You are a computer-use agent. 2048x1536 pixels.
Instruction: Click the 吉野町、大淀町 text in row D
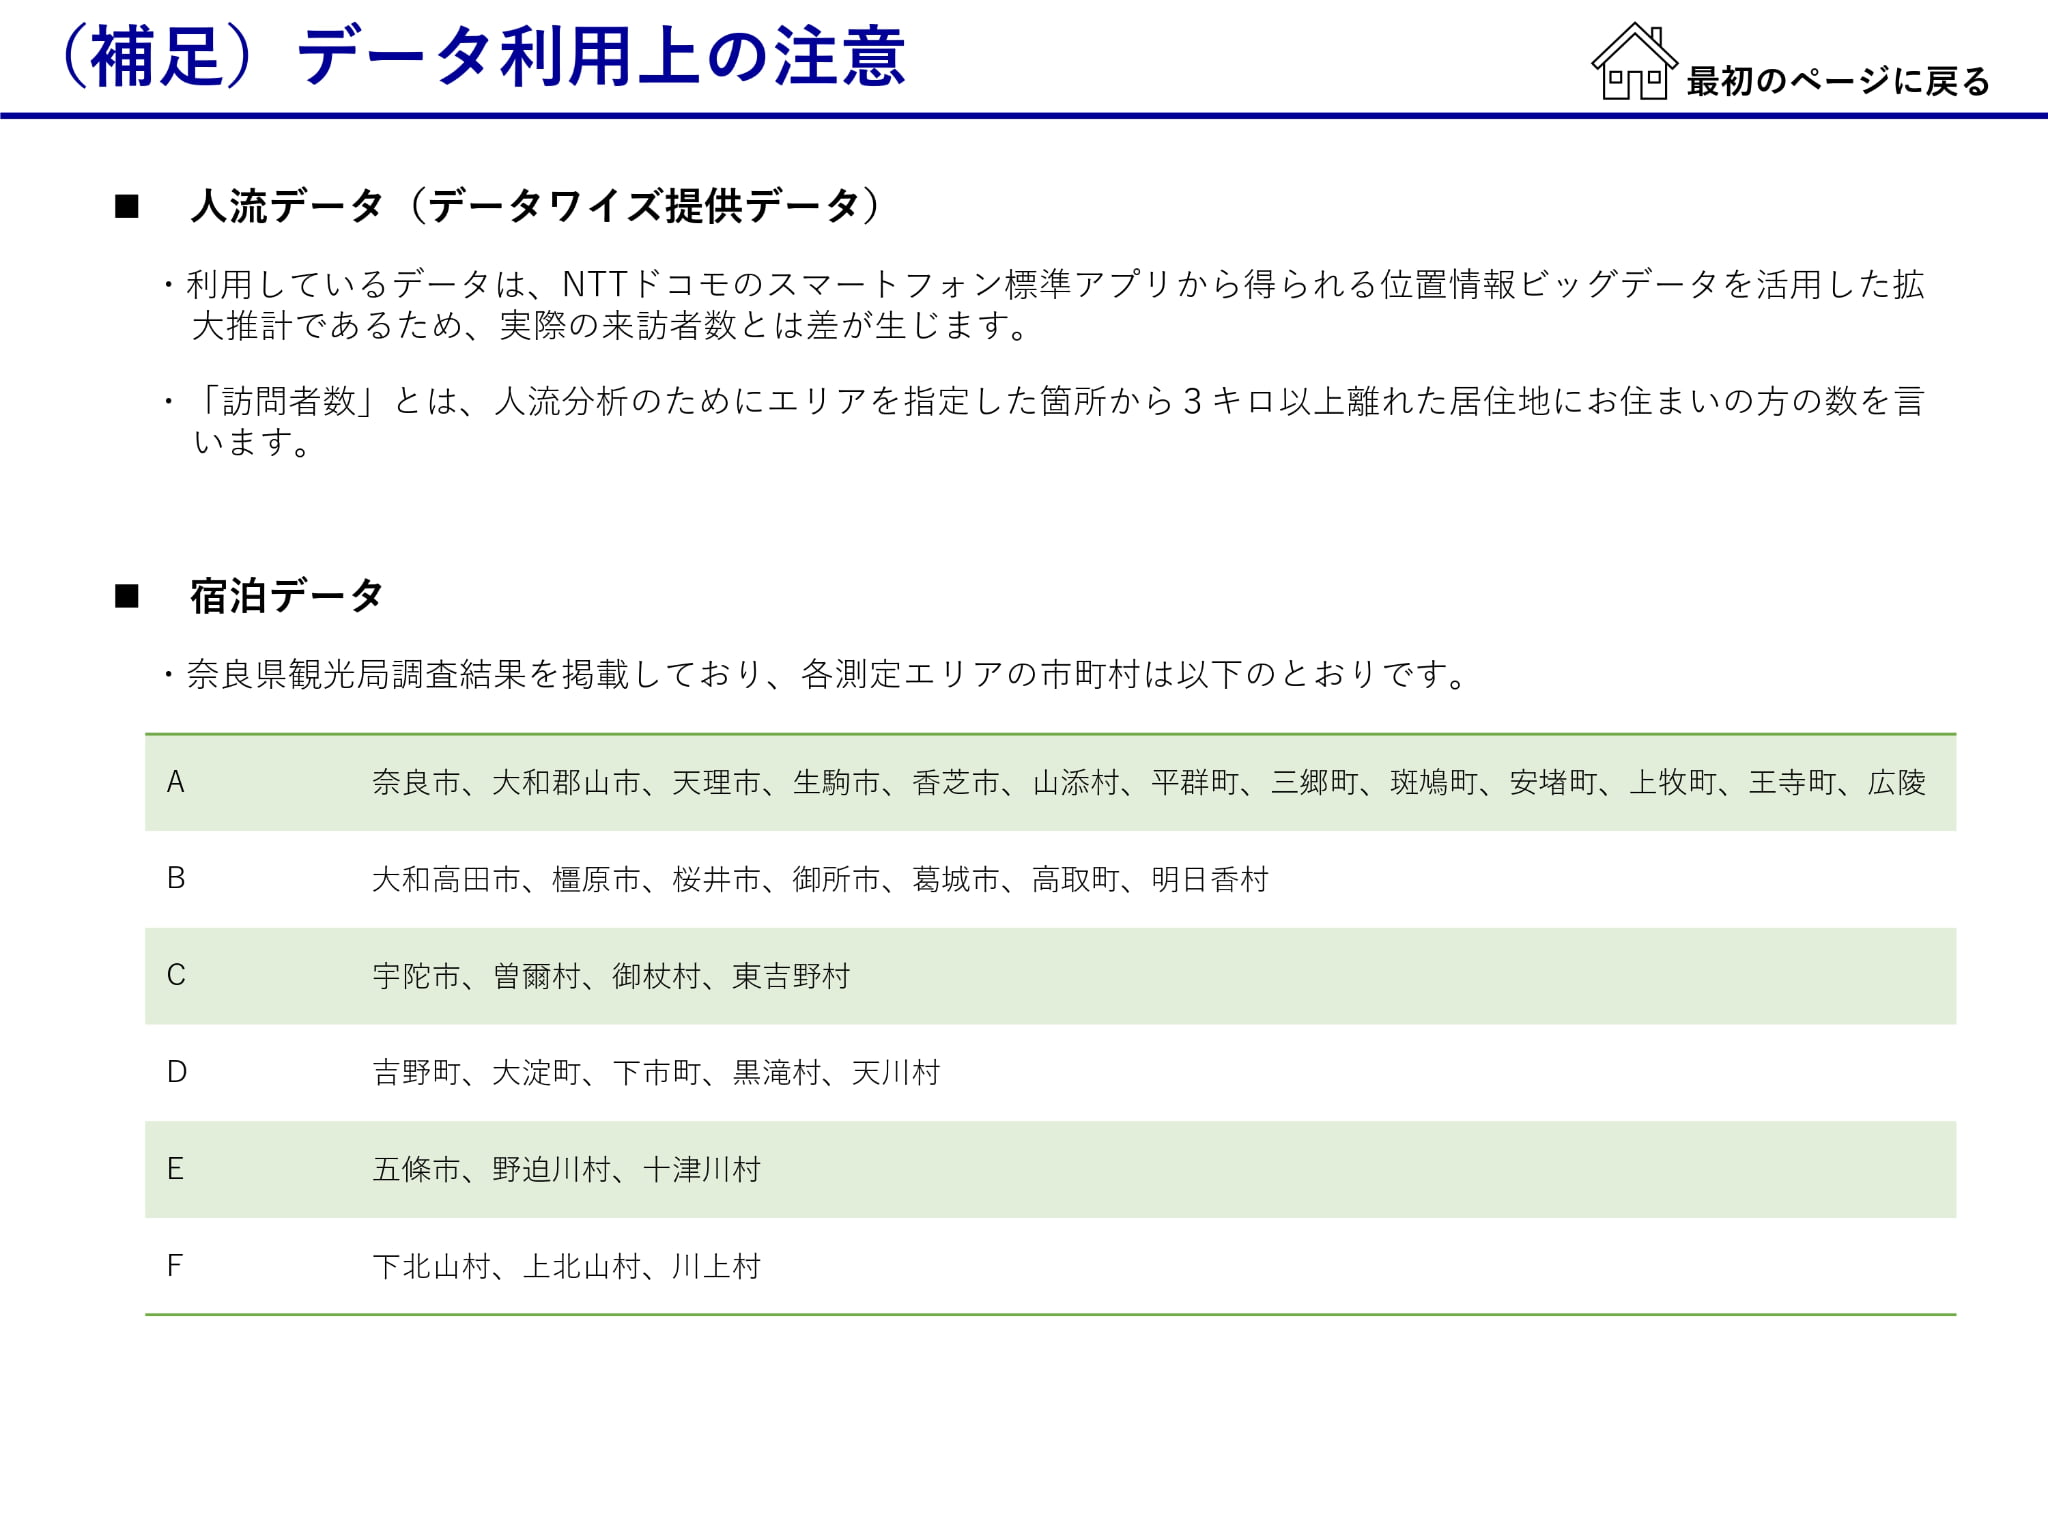click(x=656, y=1073)
